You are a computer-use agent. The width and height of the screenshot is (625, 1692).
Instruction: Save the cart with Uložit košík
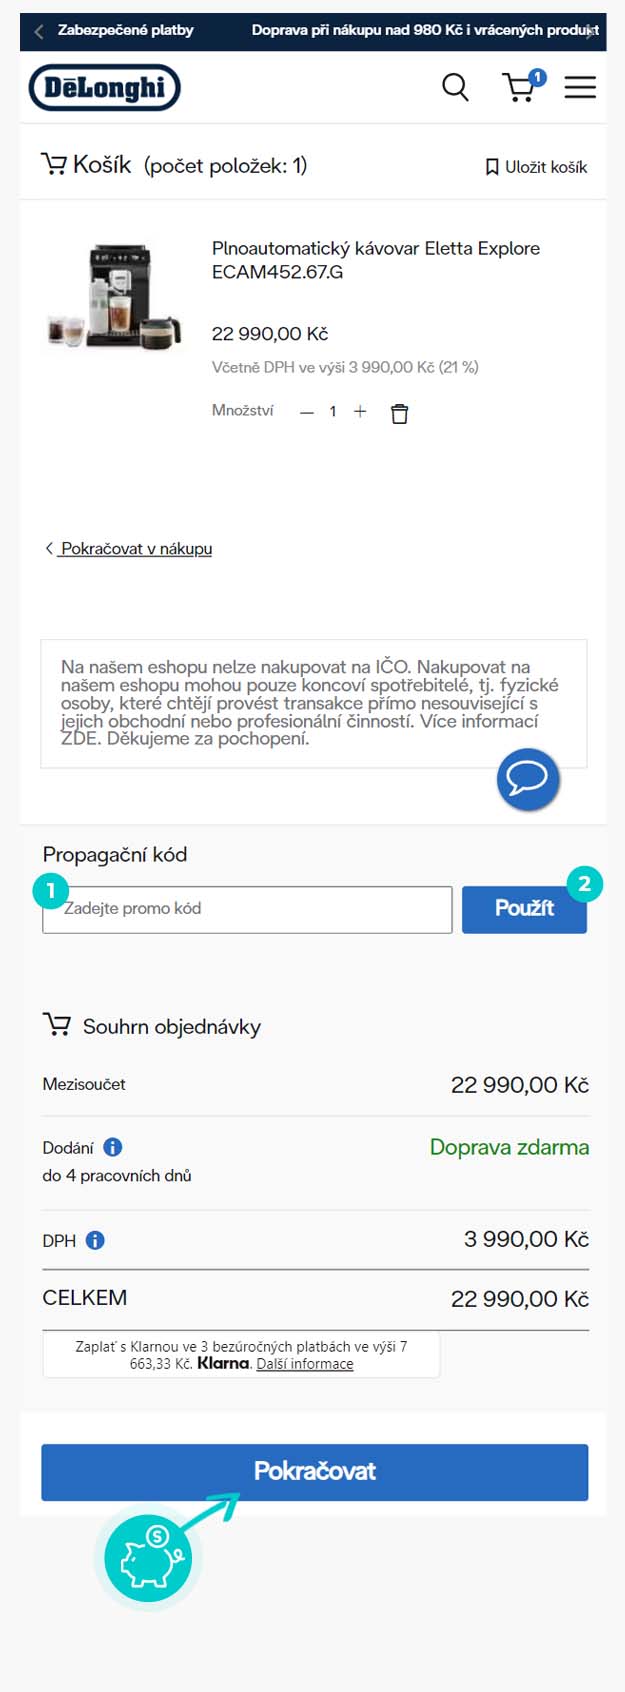[536, 167]
